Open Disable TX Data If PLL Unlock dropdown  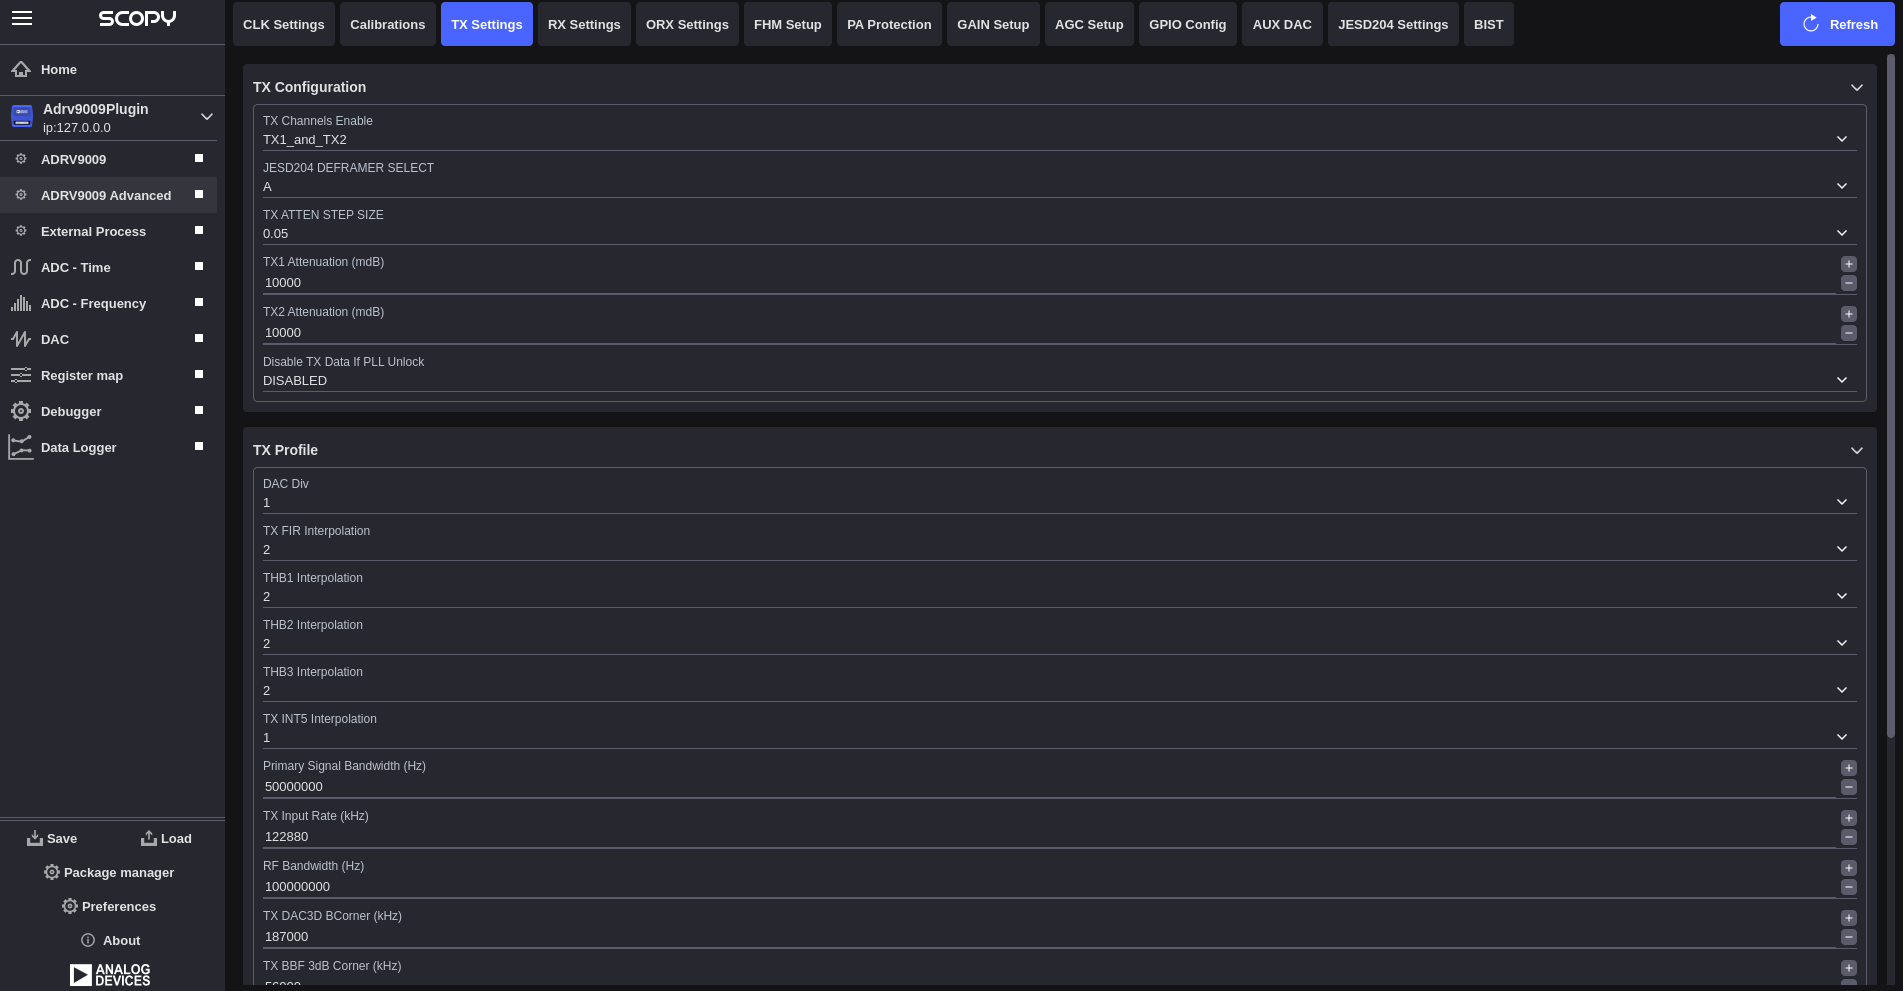pyautogui.click(x=1059, y=381)
